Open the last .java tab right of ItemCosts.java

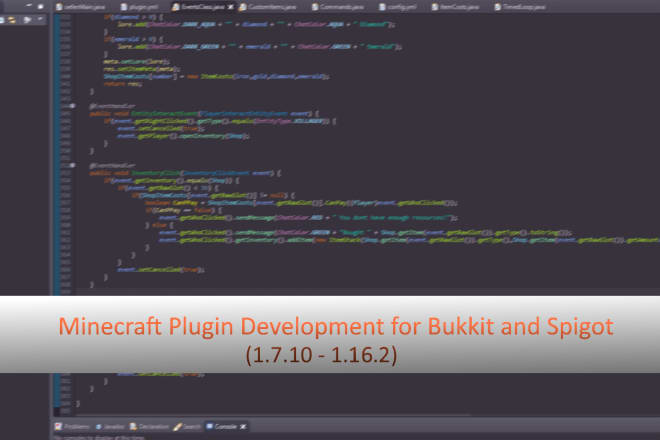520,7
